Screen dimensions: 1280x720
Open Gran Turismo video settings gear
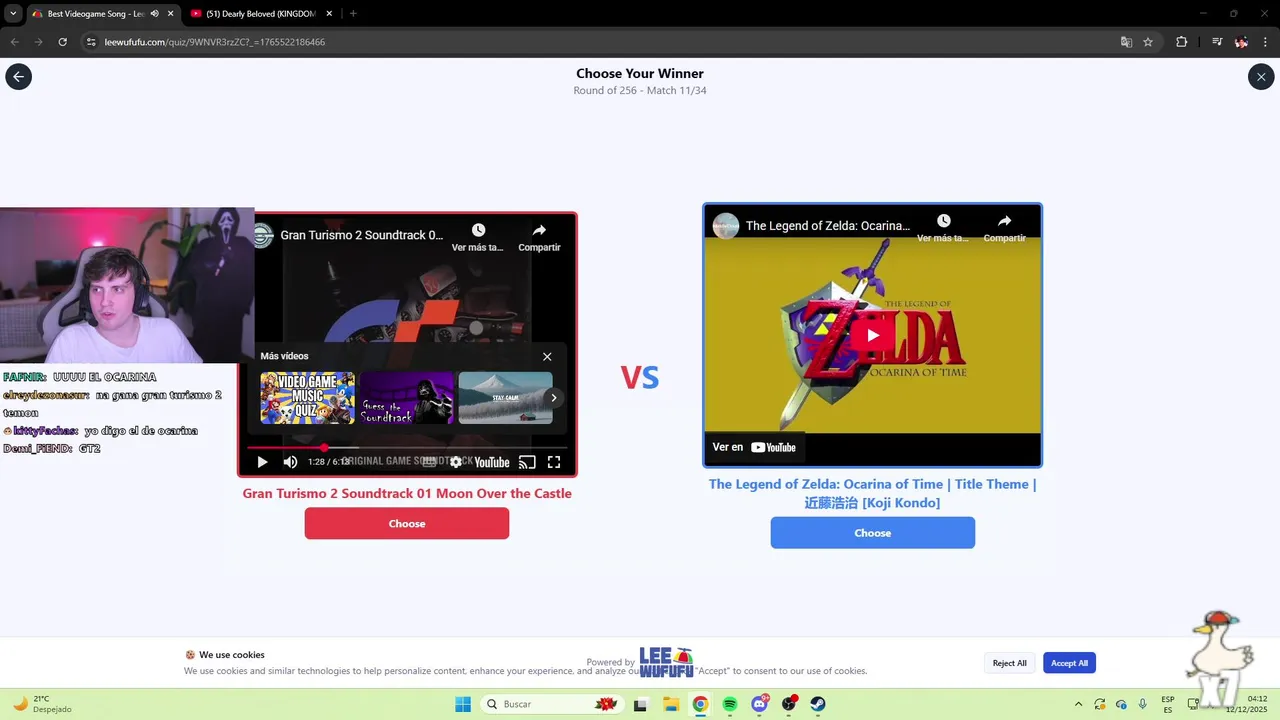456,462
